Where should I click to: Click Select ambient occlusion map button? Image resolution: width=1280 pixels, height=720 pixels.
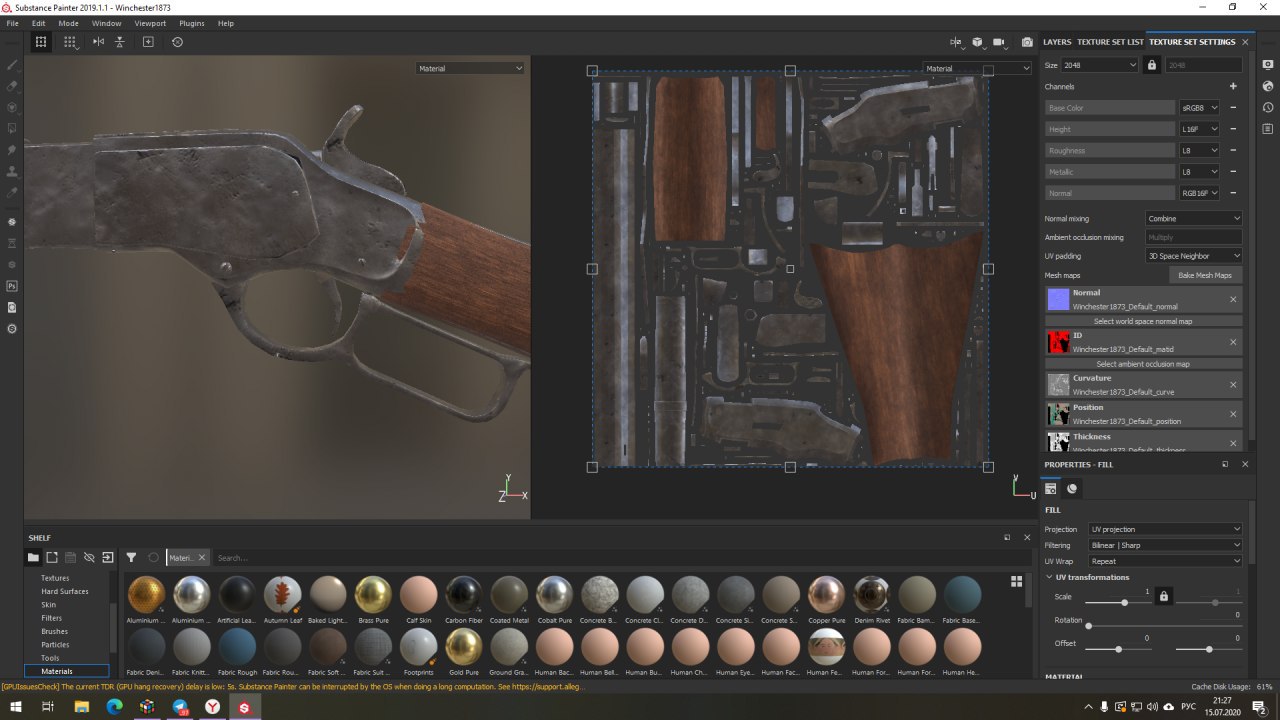tap(1142, 364)
